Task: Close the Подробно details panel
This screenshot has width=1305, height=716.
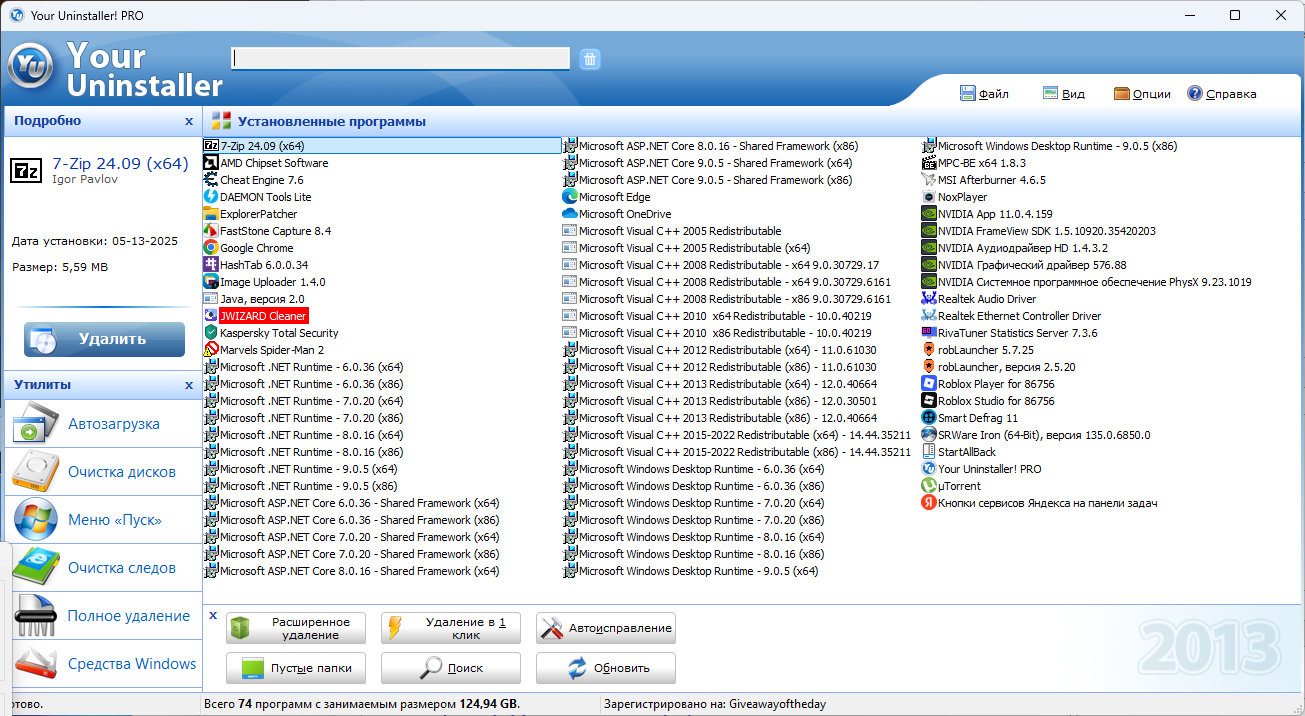Action: [189, 121]
